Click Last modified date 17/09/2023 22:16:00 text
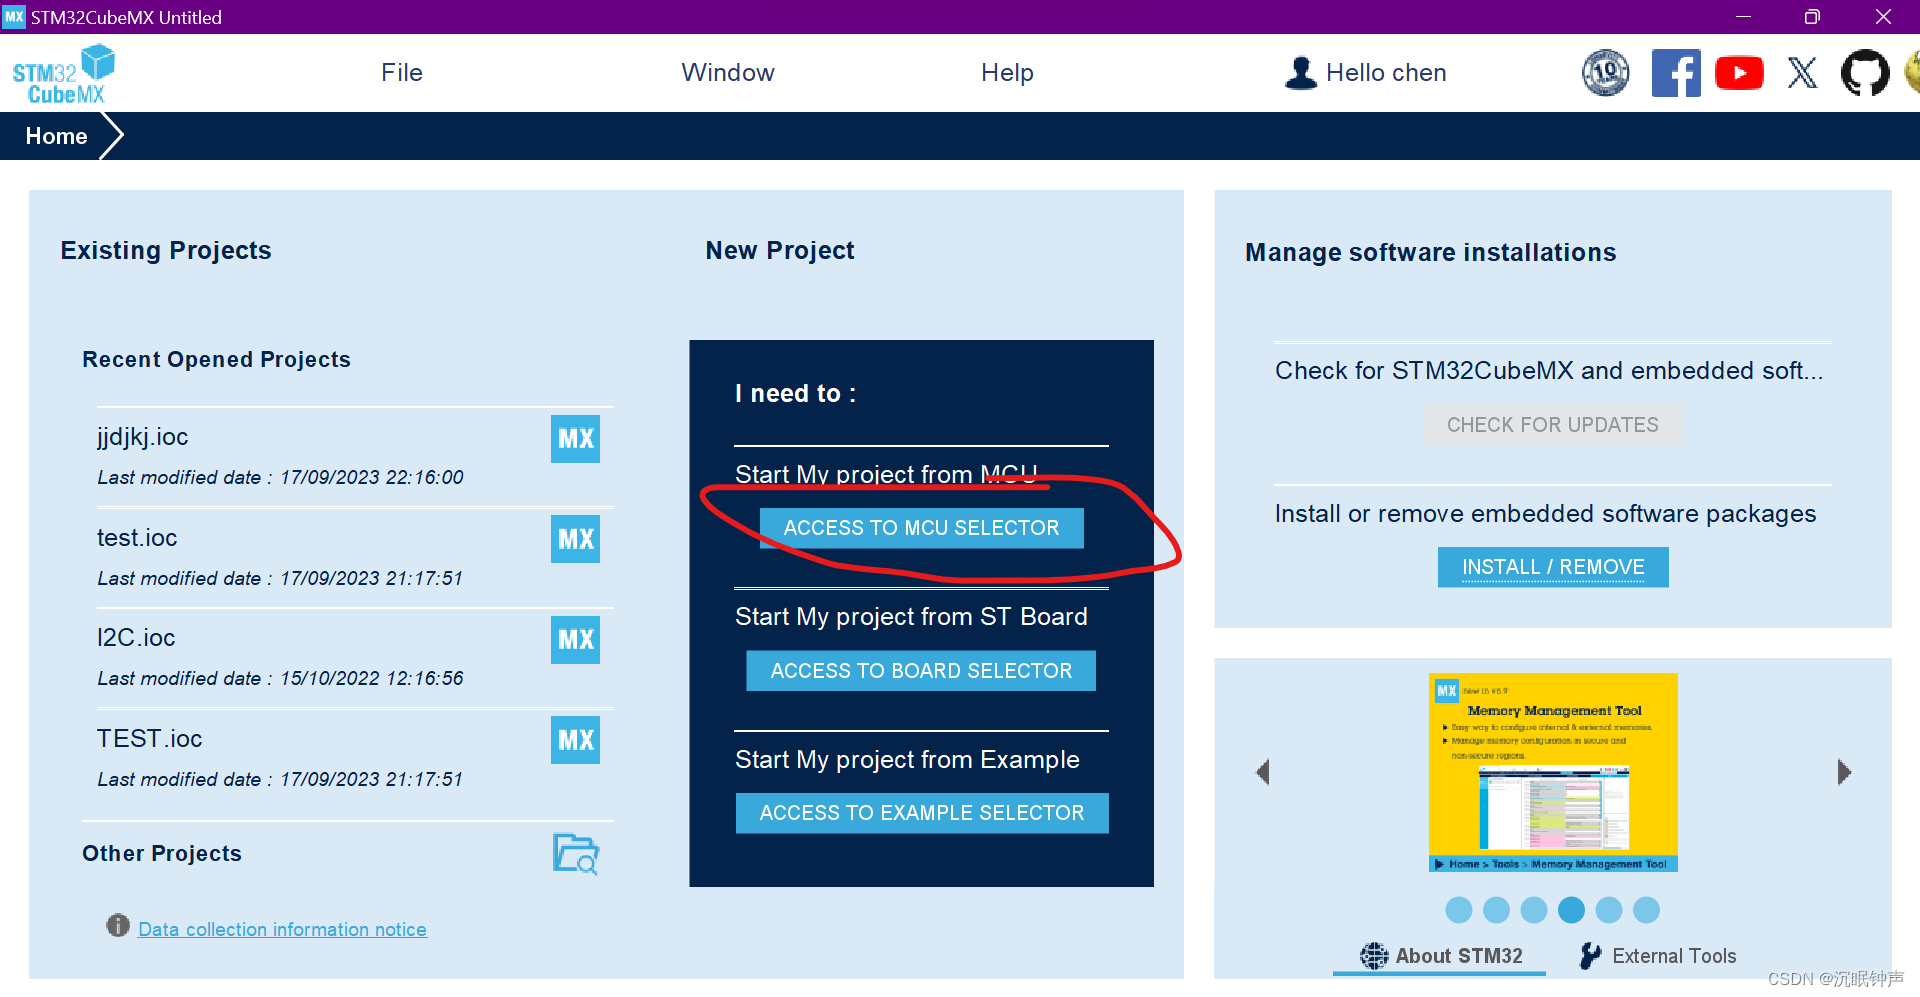Screen dimensions: 1920x997 point(280,477)
